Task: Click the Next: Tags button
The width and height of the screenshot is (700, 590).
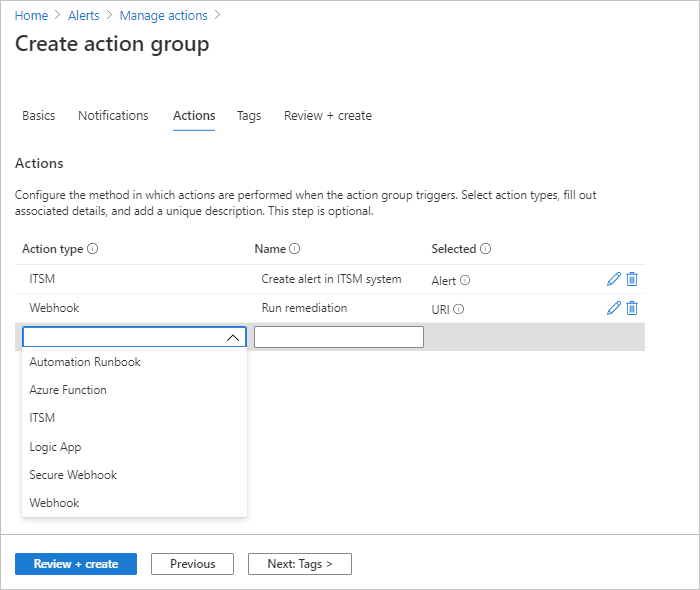Action: pos(299,564)
